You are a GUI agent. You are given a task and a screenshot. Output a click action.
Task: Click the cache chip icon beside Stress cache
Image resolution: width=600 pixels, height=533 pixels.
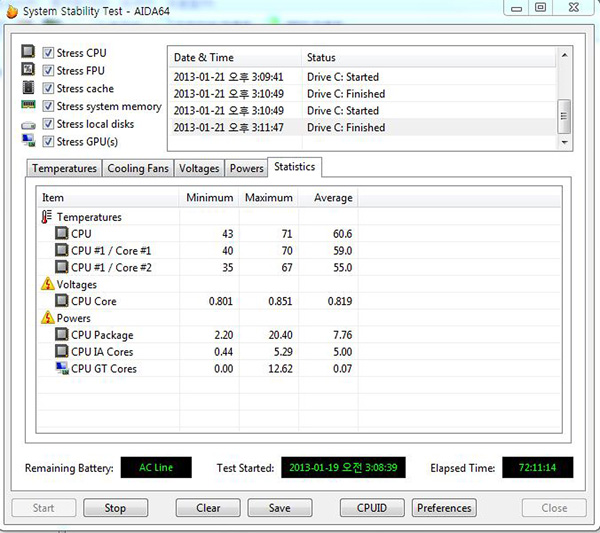[x=28, y=87]
